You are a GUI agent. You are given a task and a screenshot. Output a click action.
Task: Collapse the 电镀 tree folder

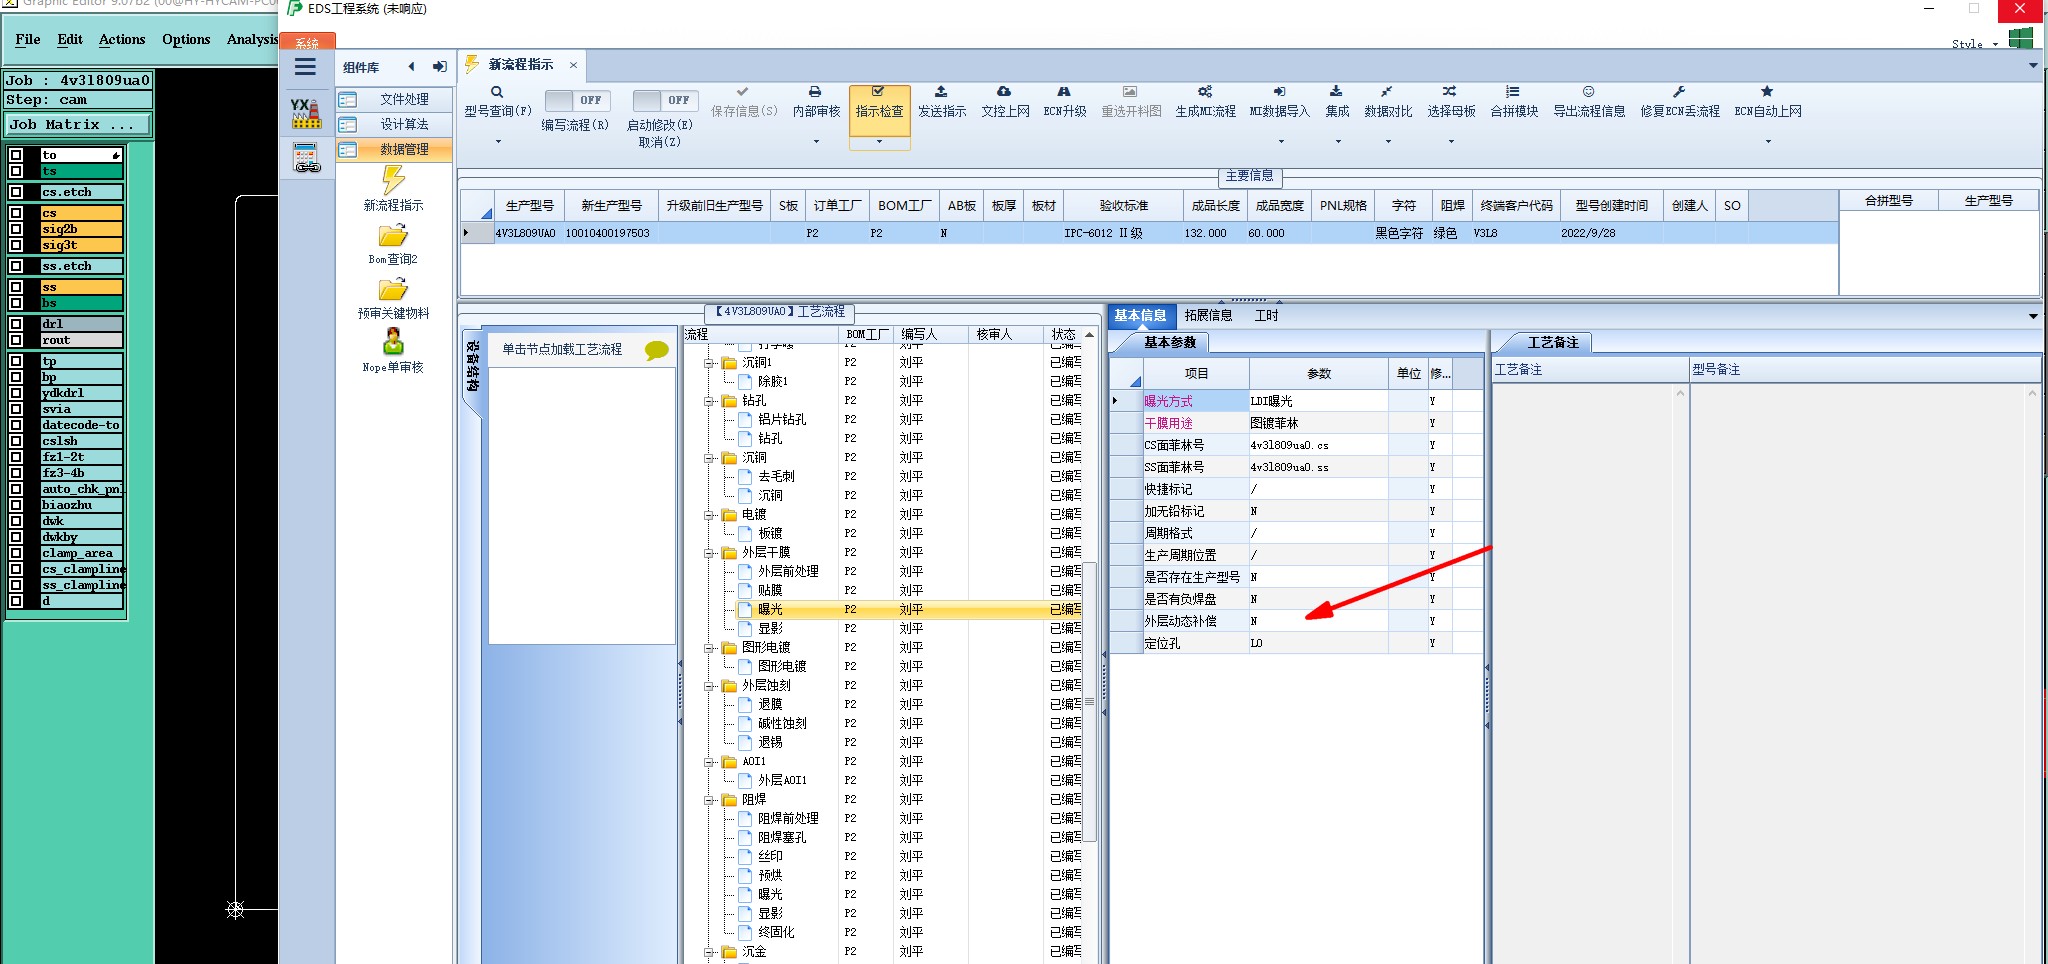coord(709,515)
